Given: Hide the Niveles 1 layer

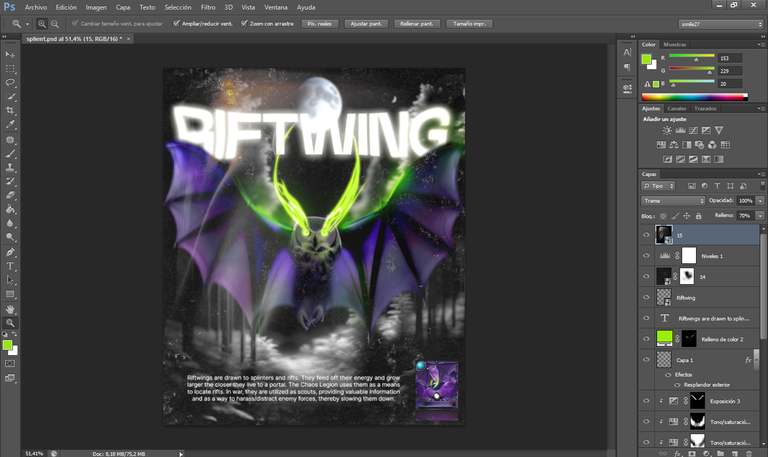Looking at the screenshot, I should point(646,256).
